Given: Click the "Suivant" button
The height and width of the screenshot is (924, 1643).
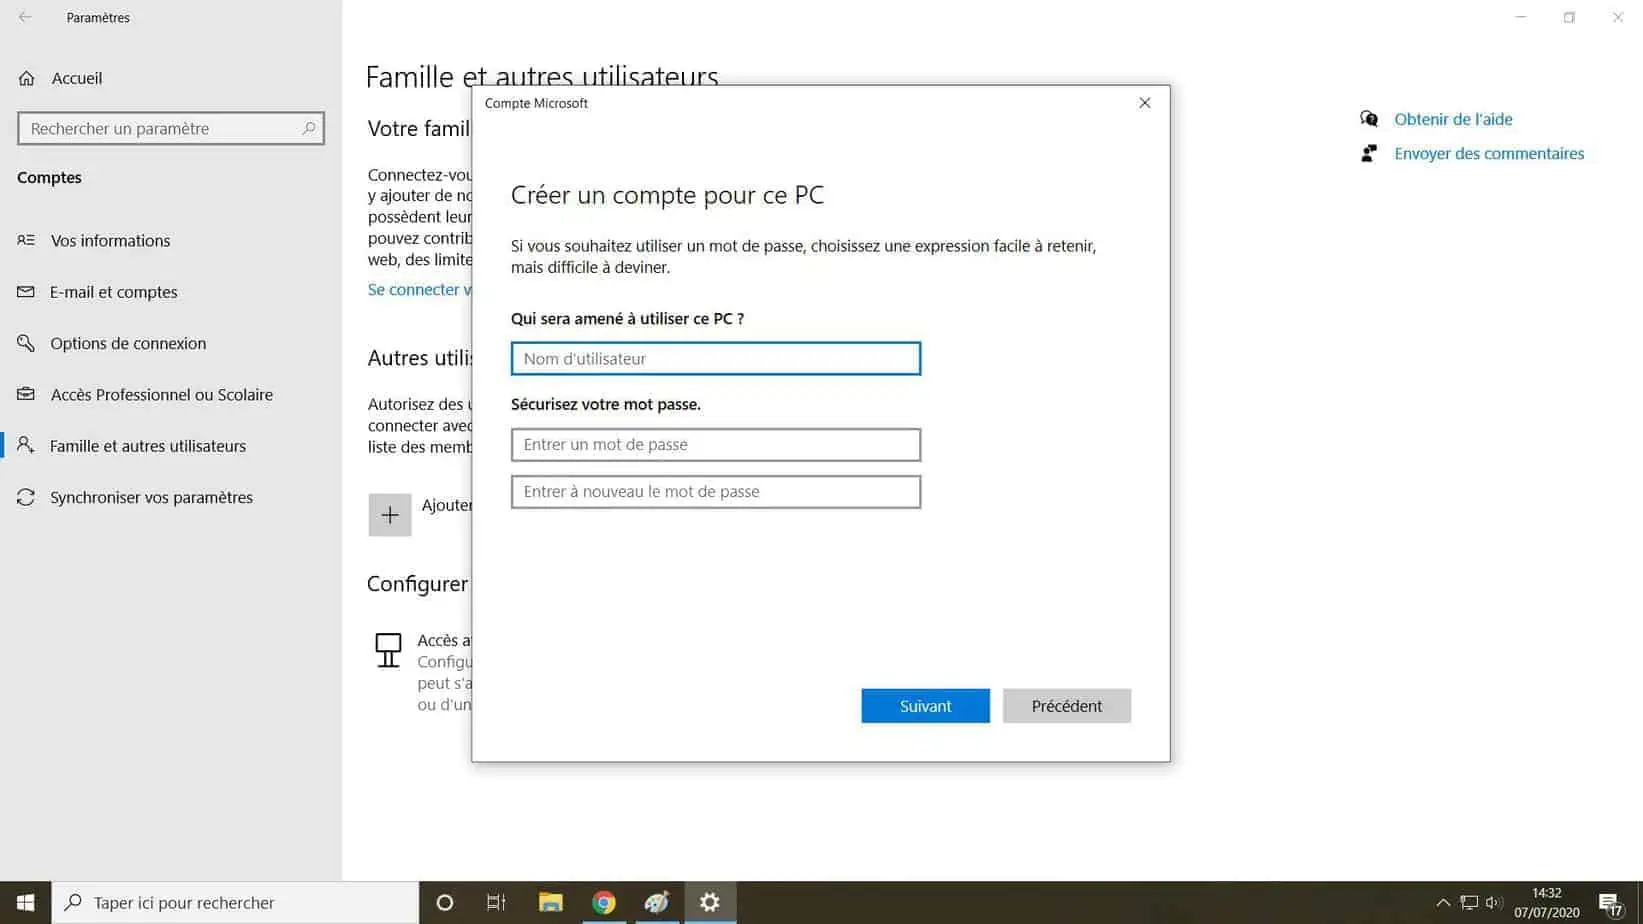Looking at the screenshot, I should pyautogui.click(x=924, y=705).
